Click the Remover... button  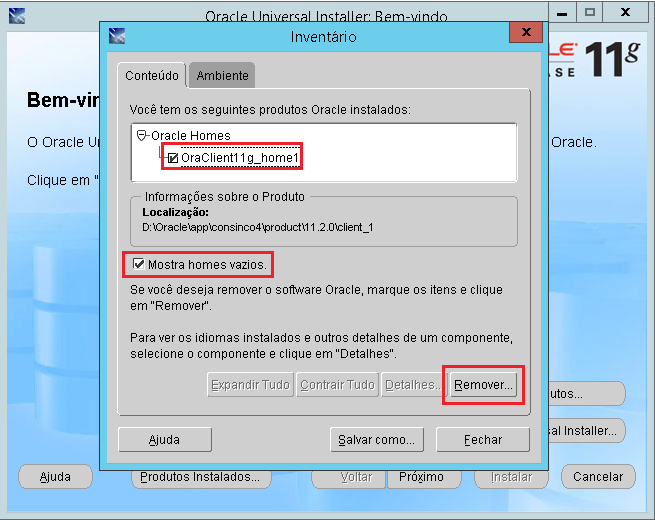[x=483, y=385]
